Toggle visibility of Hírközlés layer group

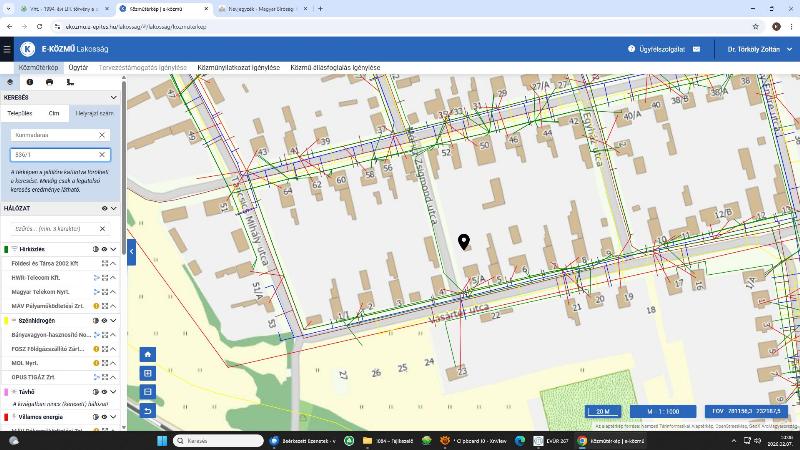pyautogui.click(x=104, y=249)
